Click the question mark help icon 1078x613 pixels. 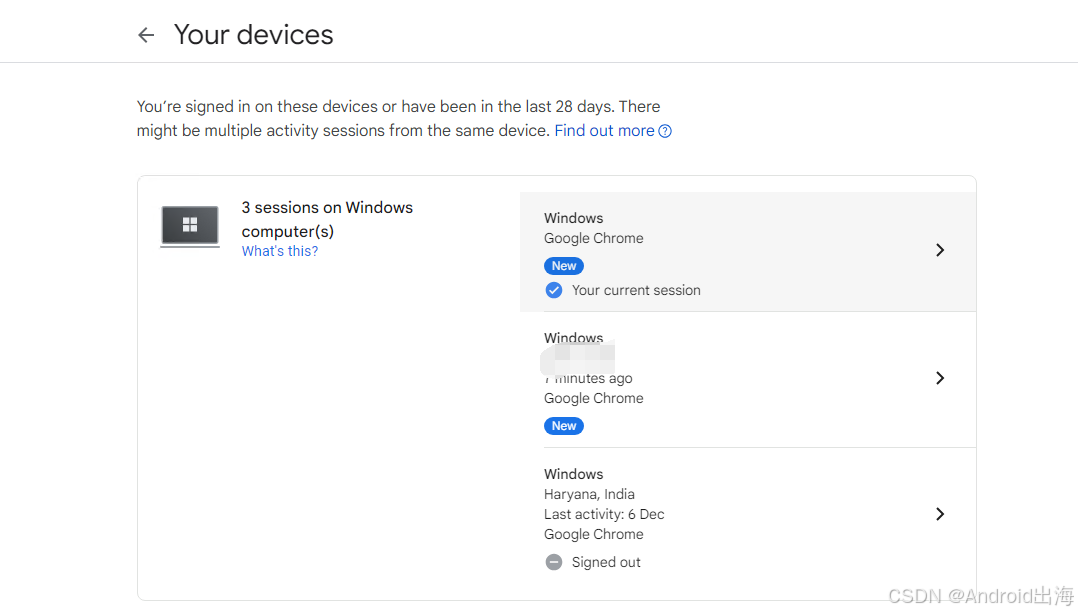(665, 131)
